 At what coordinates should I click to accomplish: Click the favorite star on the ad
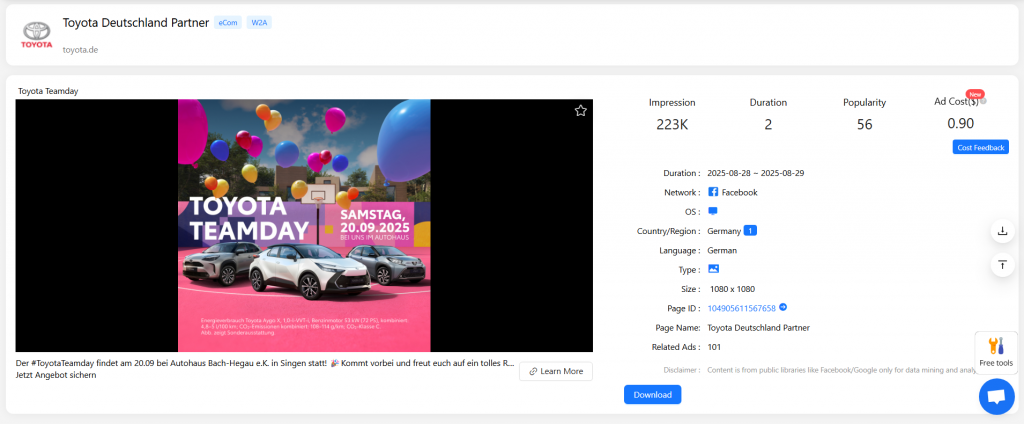click(580, 111)
